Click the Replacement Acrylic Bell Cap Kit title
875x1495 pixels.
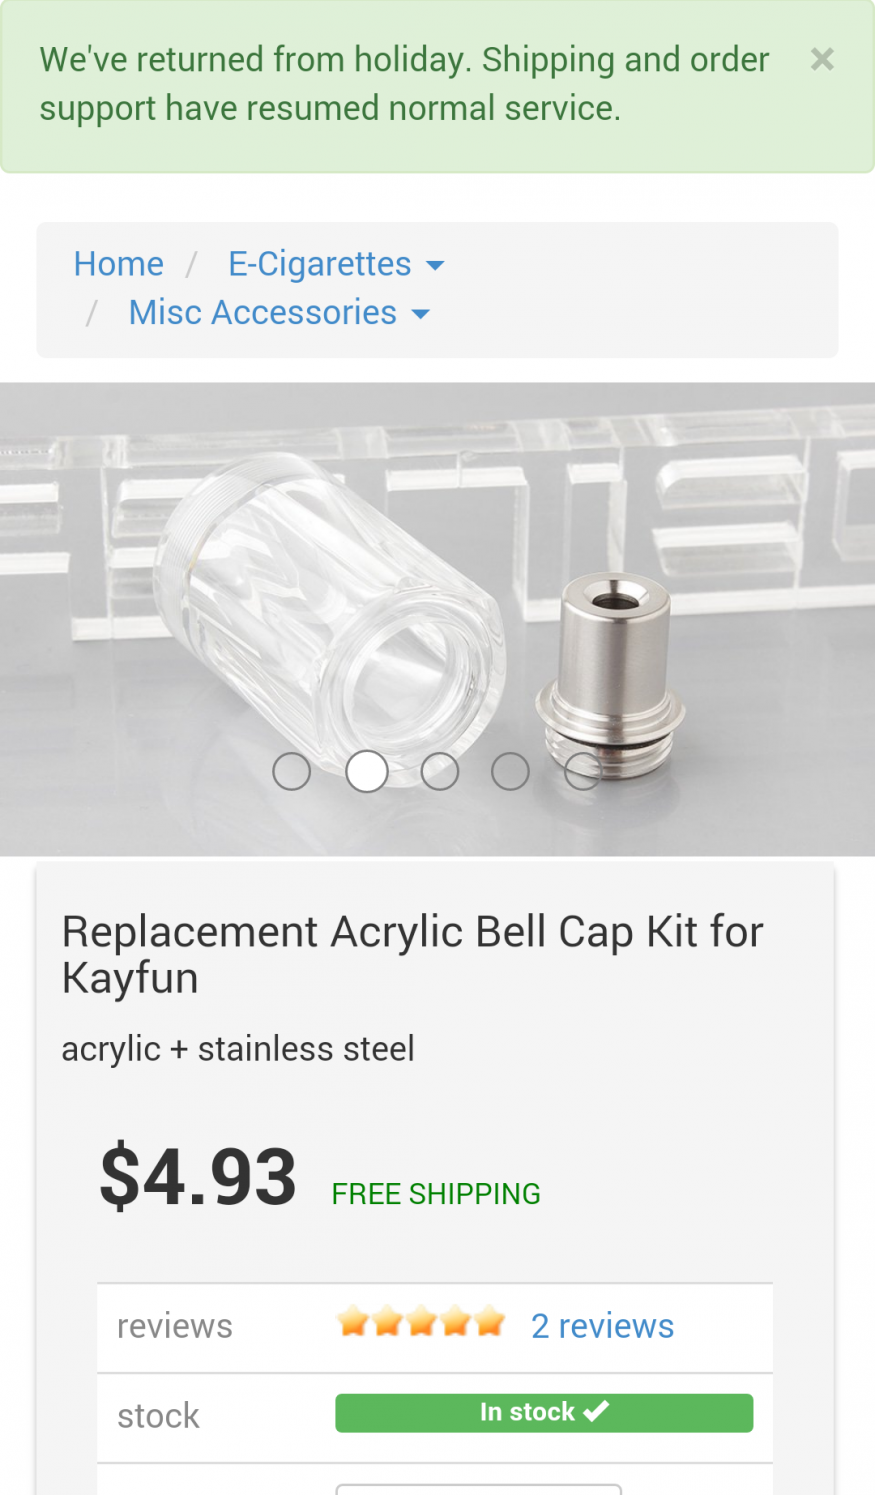412,955
